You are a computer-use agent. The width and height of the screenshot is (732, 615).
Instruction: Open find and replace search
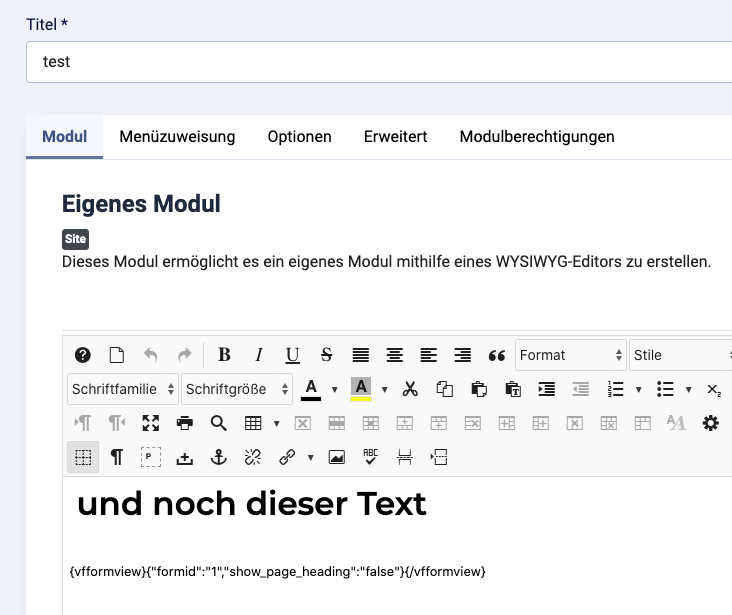coord(218,423)
